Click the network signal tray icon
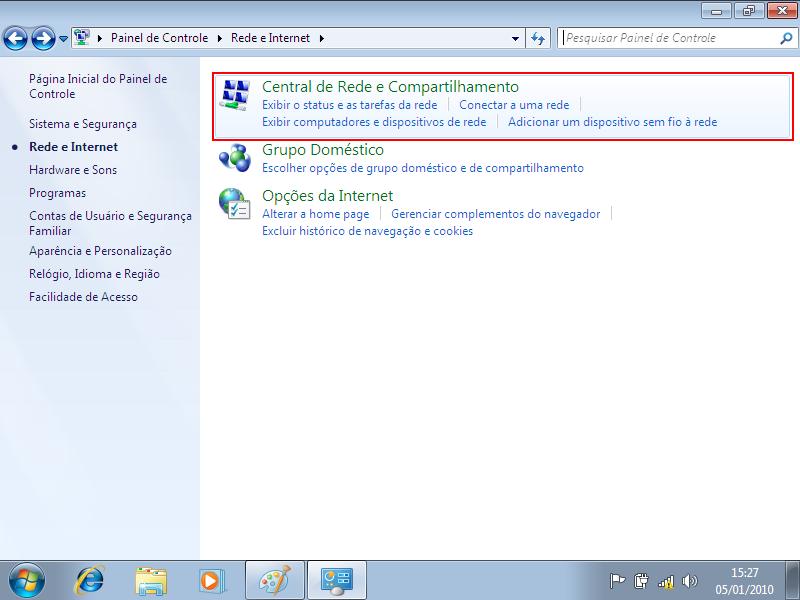 tap(666, 581)
